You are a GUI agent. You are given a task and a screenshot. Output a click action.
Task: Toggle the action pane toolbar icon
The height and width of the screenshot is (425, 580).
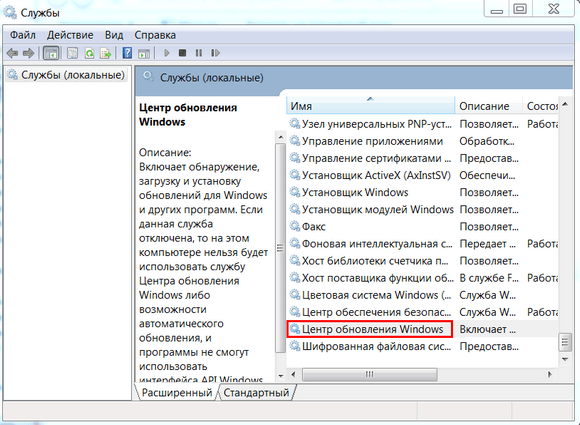tap(144, 54)
